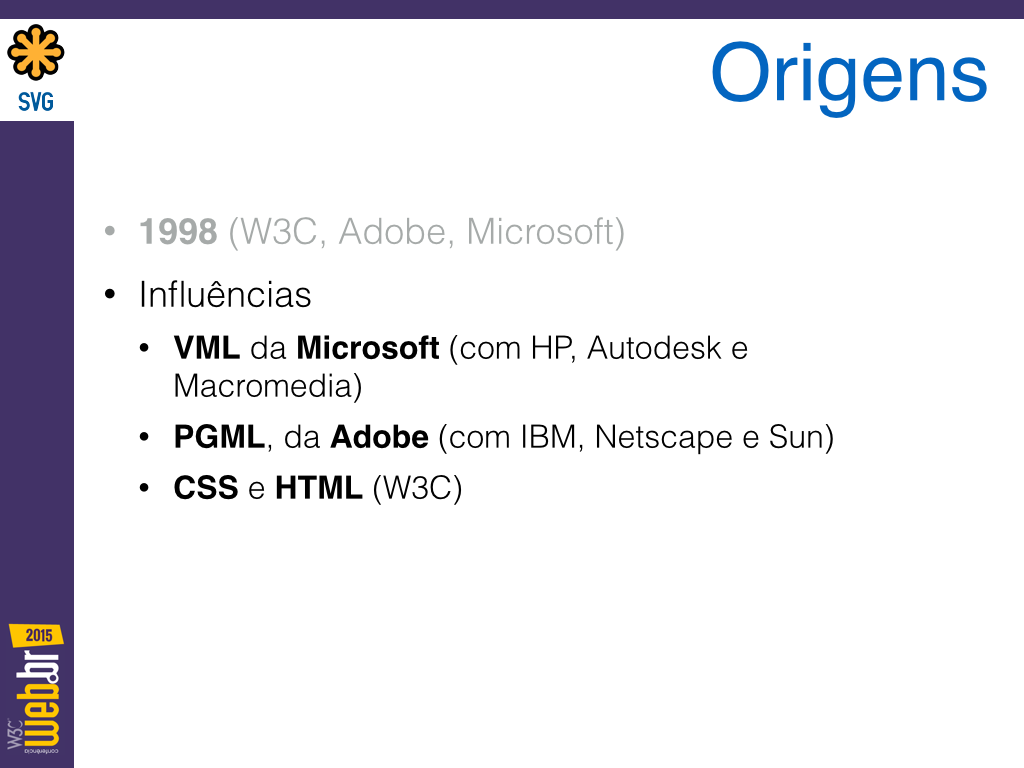Image resolution: width=1024 pixels, height=768 pixels.
Task: Click the small W3C logo in sidebar
Action: [x=14, y=733]
